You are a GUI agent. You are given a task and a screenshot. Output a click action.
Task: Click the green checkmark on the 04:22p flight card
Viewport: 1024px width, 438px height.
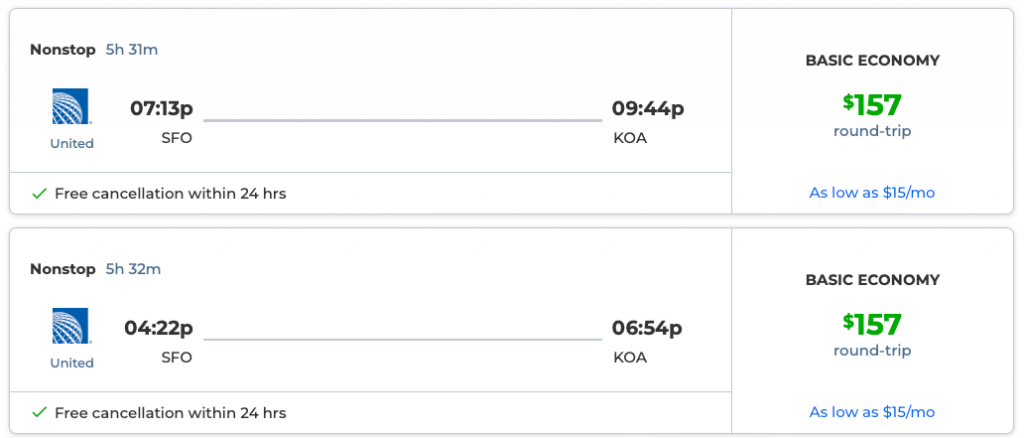[39, 413]
